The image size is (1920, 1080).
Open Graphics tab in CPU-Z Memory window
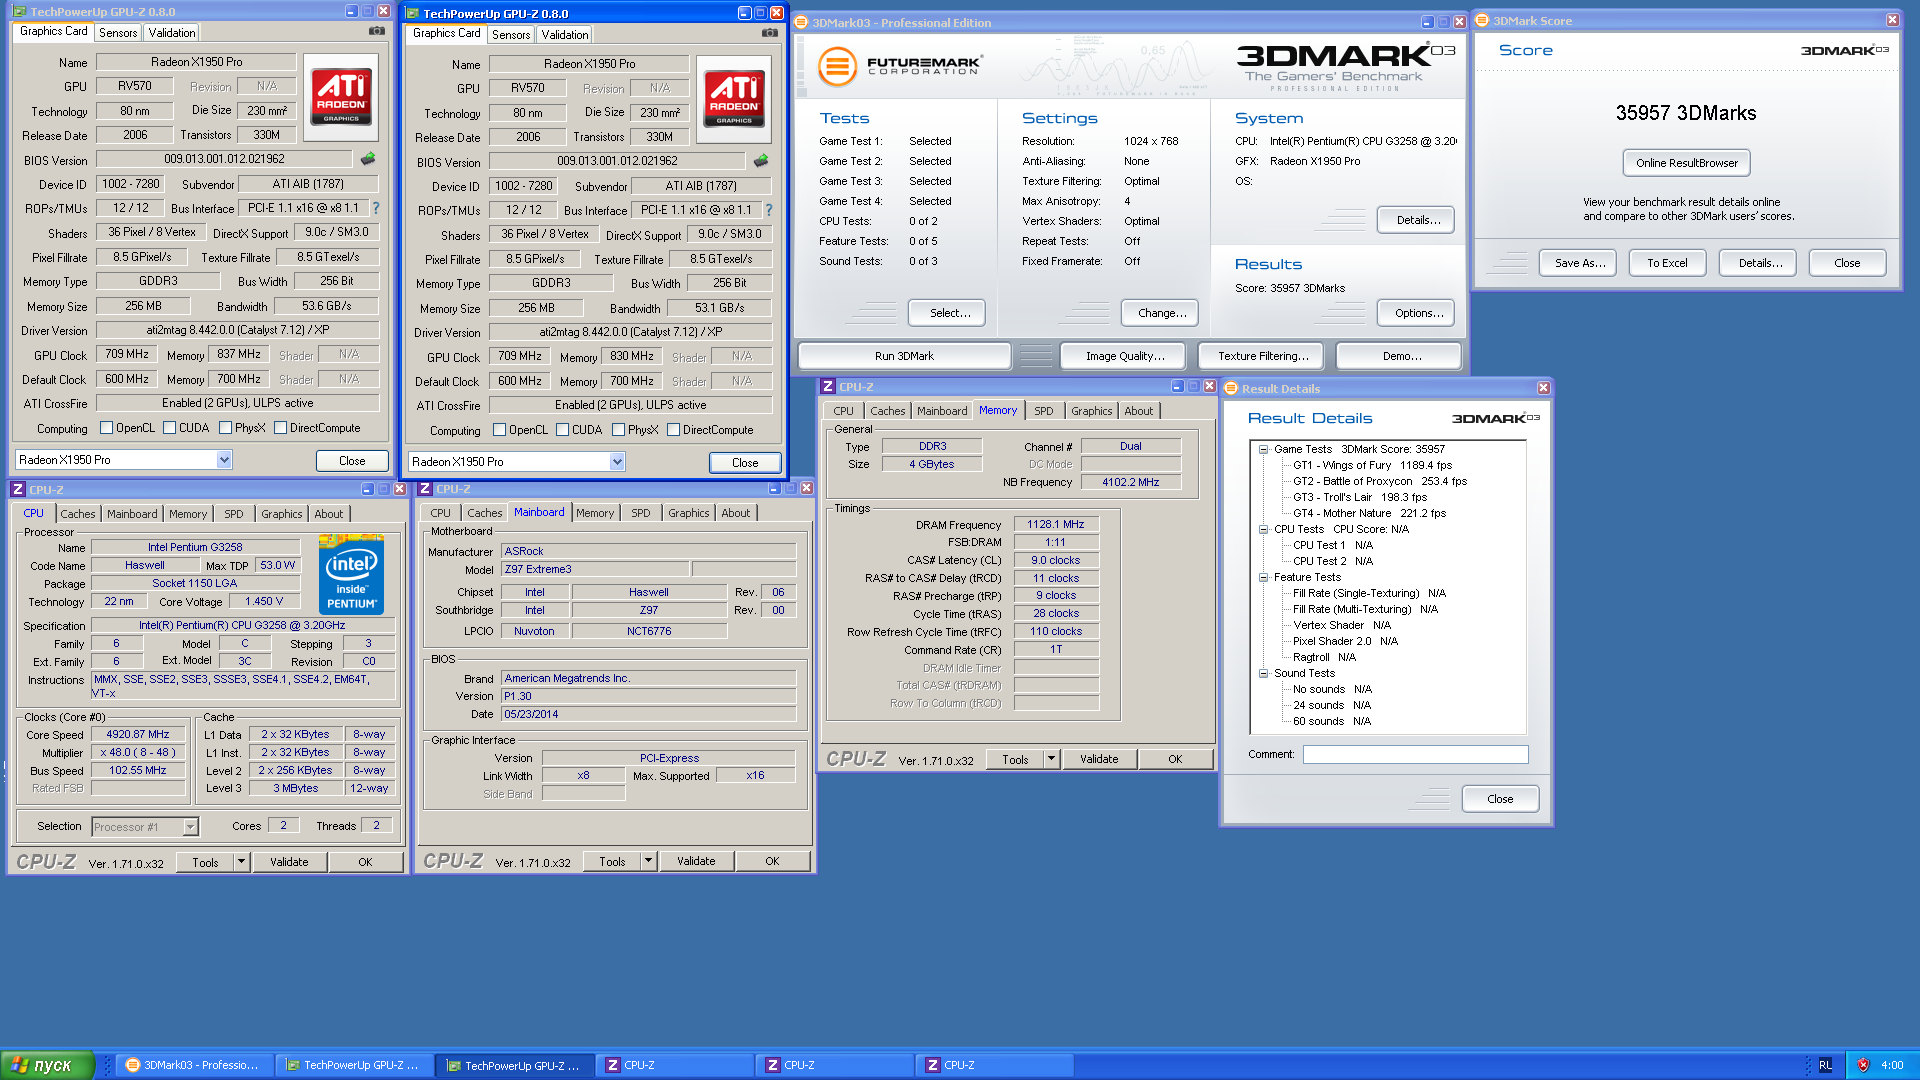pos(1091,411)
